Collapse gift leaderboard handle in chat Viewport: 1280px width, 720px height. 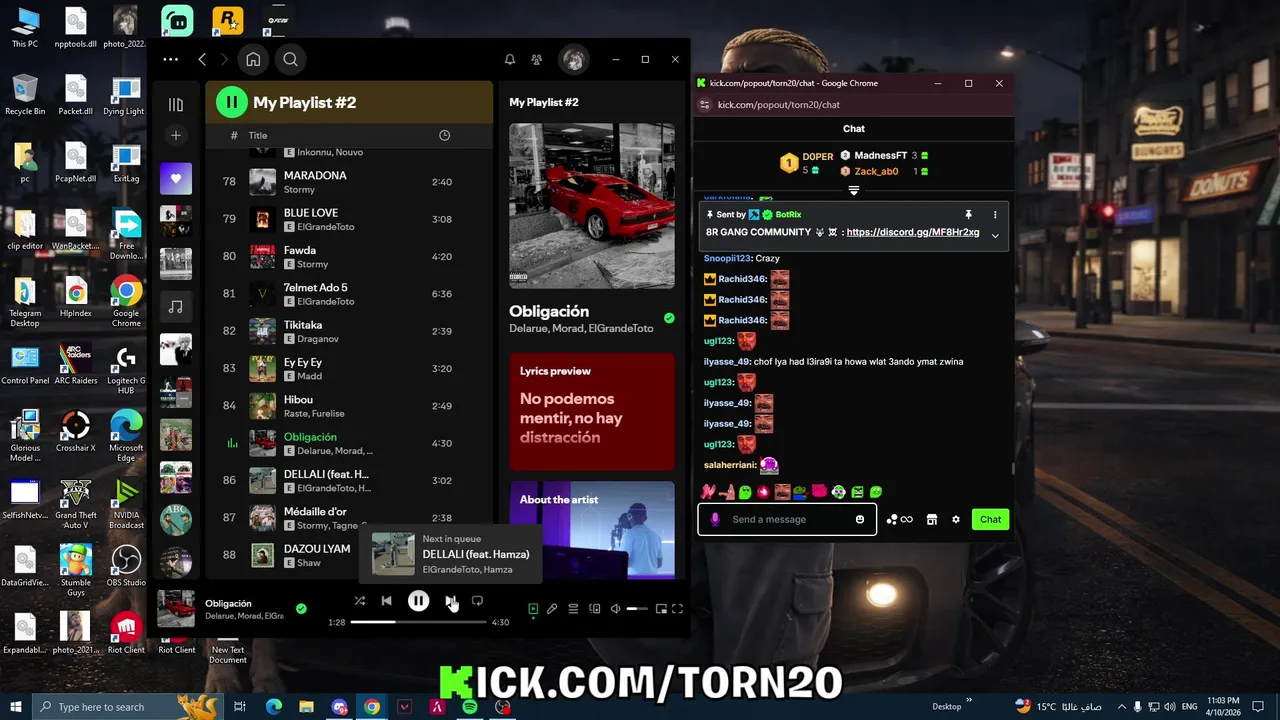(x=854, y=190)
